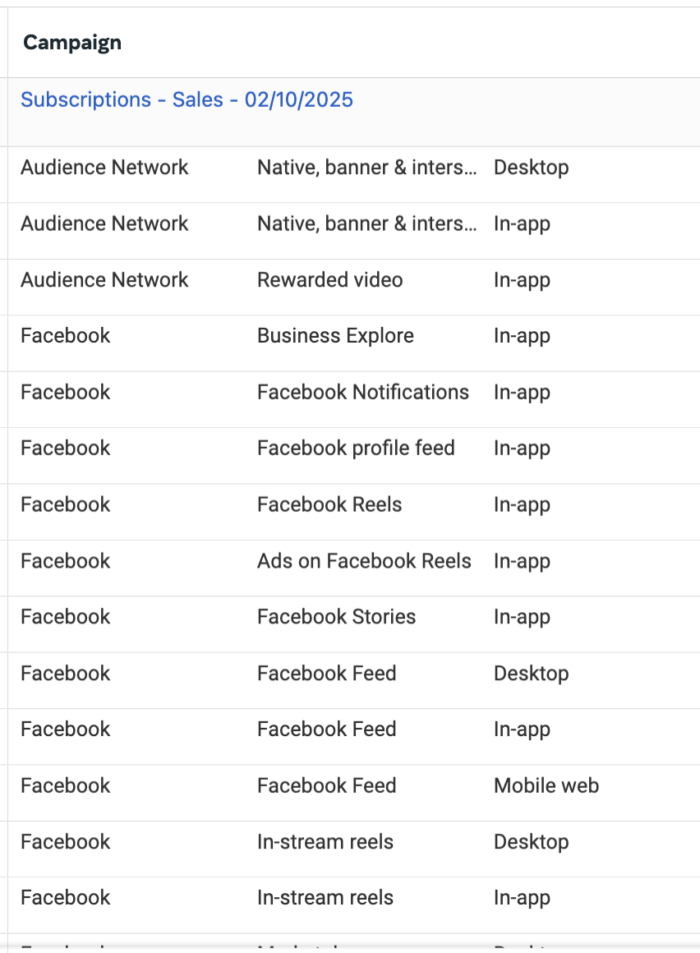Select In-app cell in Facebook Stories row
This screenshot has height=953, width=700.
pos(522,618)
